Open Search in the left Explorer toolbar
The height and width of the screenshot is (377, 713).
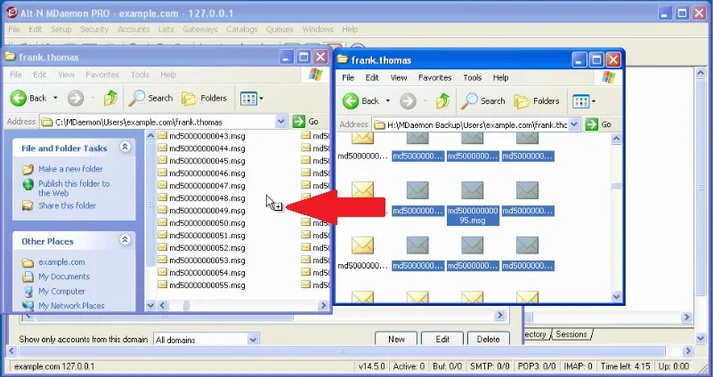[x=151, y=98]
